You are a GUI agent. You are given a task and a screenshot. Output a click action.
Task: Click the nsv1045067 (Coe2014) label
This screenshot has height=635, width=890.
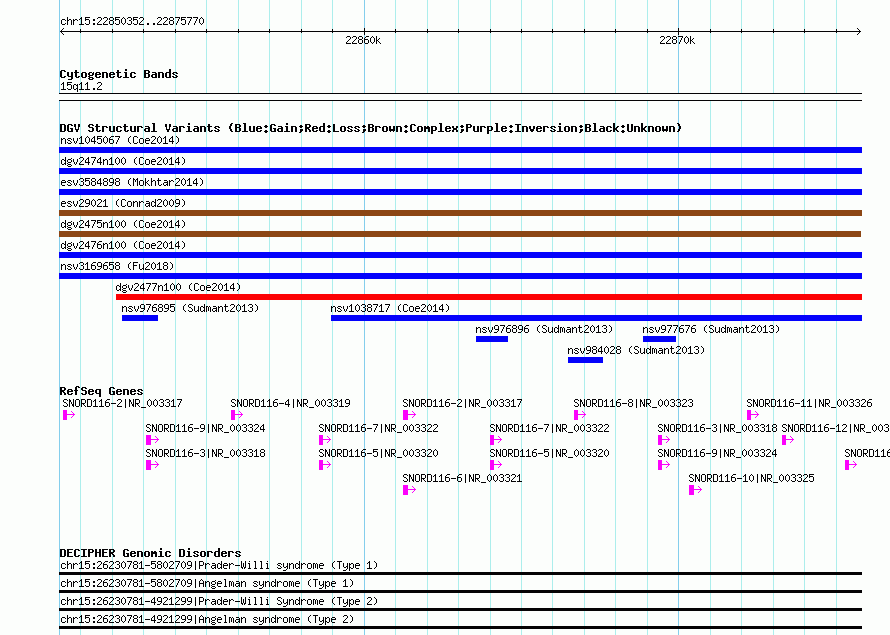pyautogui.click(x=120, y=140)
